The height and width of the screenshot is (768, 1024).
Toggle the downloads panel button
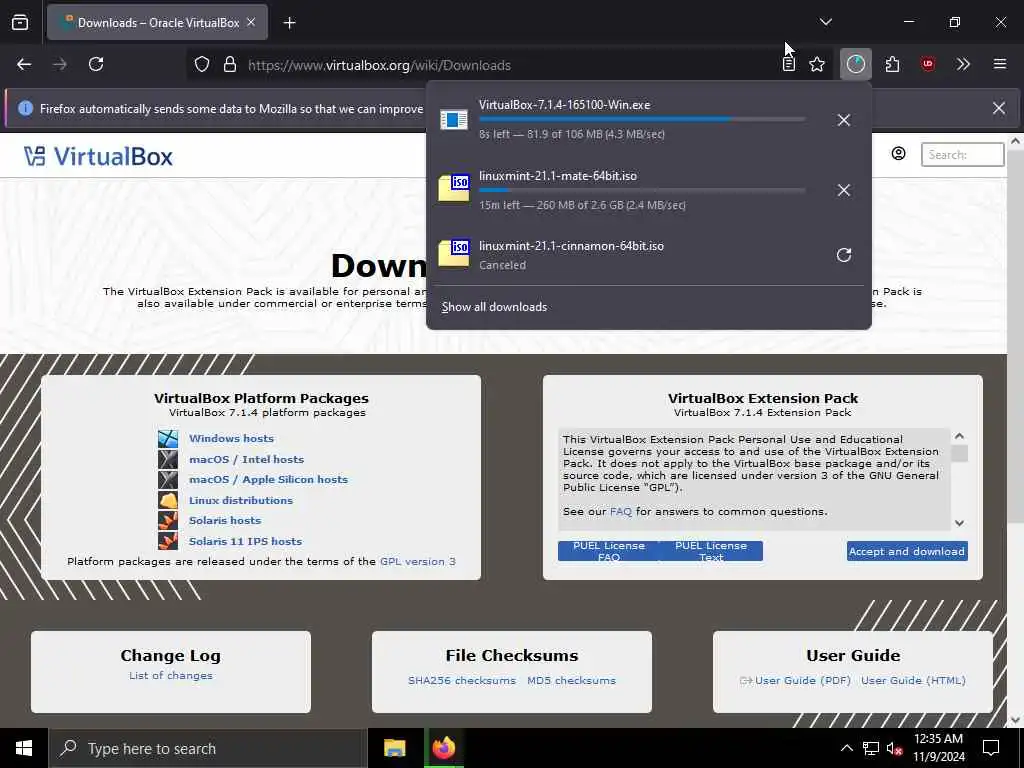tap(856, 64)
